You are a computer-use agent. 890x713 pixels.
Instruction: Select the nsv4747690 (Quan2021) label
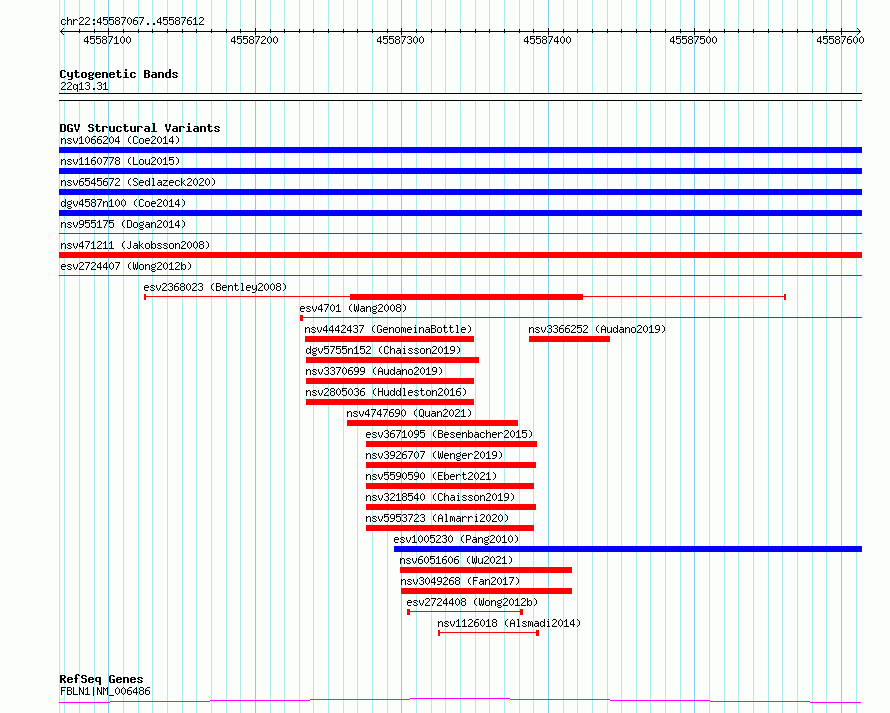(409, 413)
